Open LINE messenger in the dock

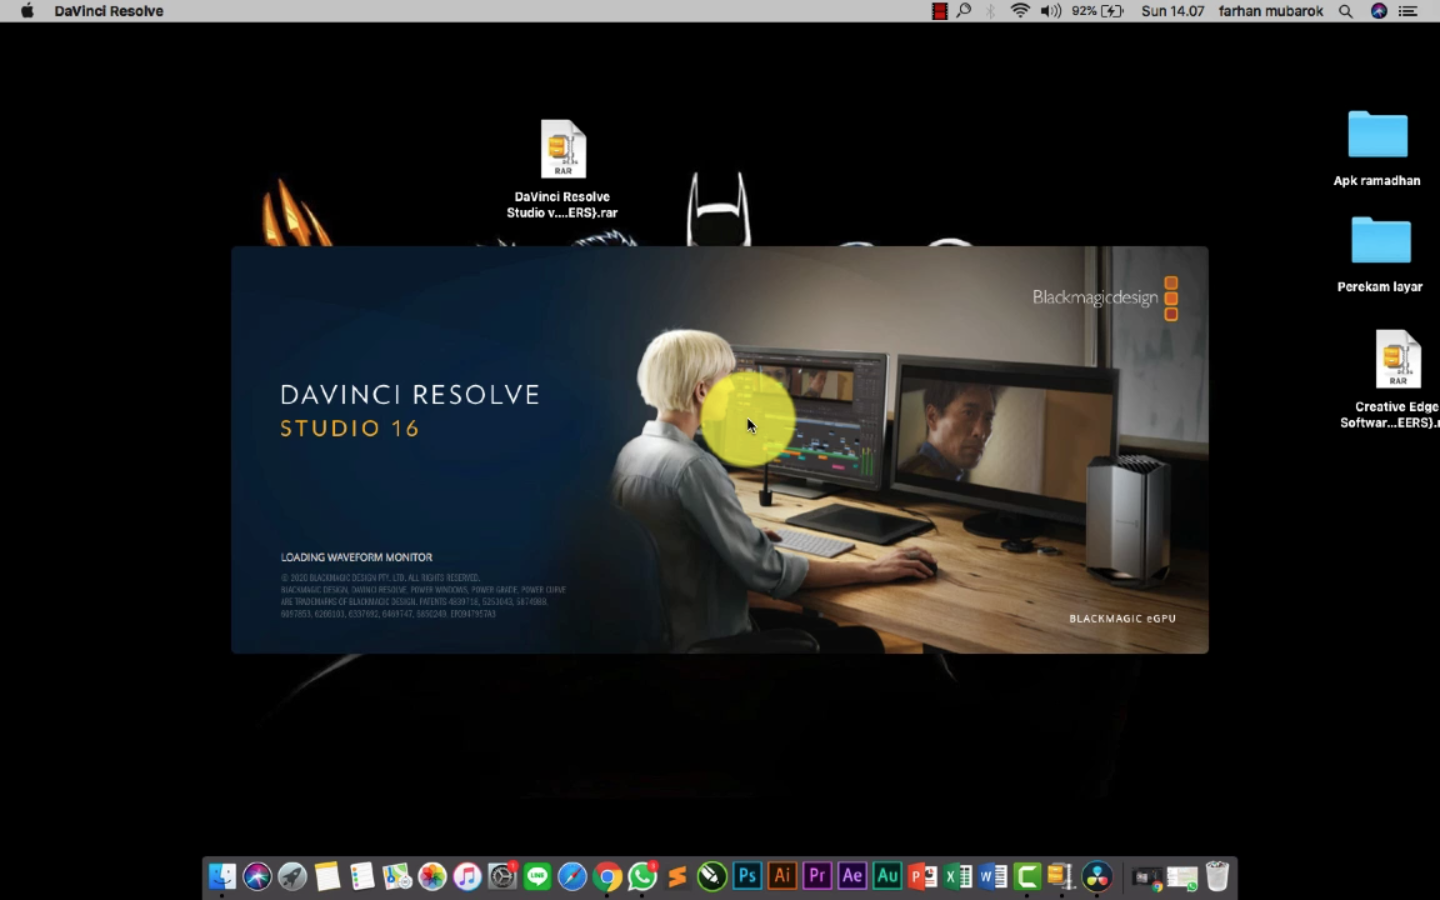537,877
